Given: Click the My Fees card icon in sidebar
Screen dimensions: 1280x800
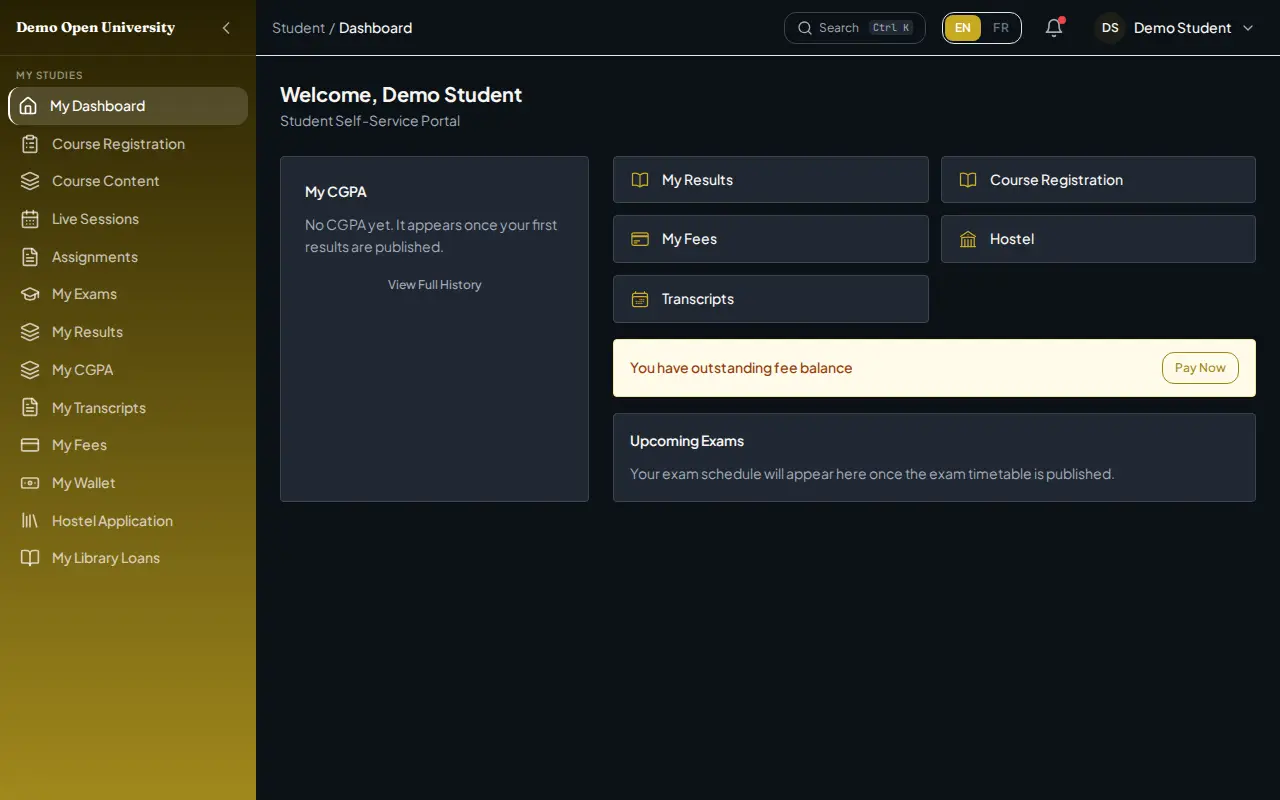Looking at the screenshot, I should coord(30,445).
